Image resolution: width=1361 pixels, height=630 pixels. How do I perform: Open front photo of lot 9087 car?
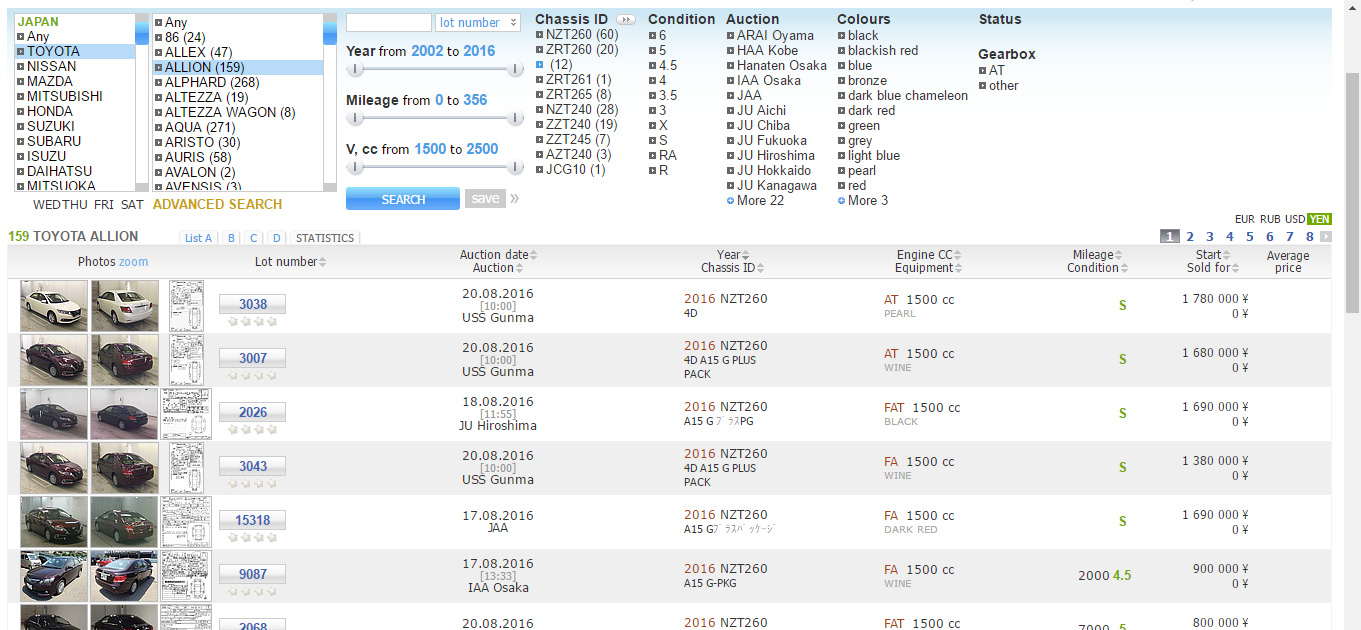54,575
